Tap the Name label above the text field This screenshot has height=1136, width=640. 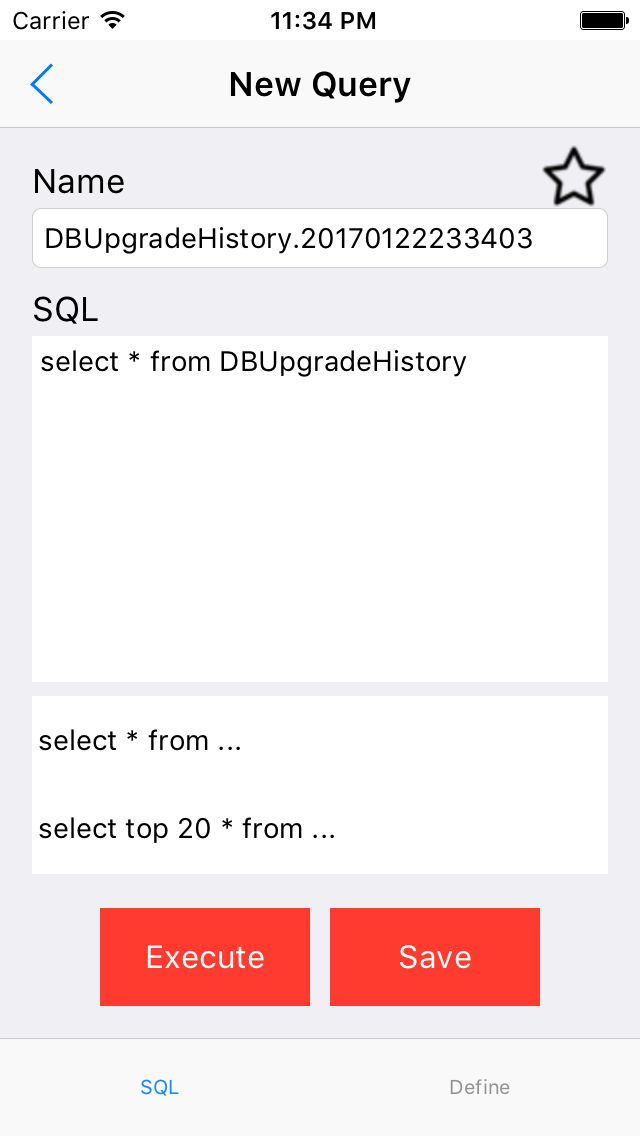[79, 182]
